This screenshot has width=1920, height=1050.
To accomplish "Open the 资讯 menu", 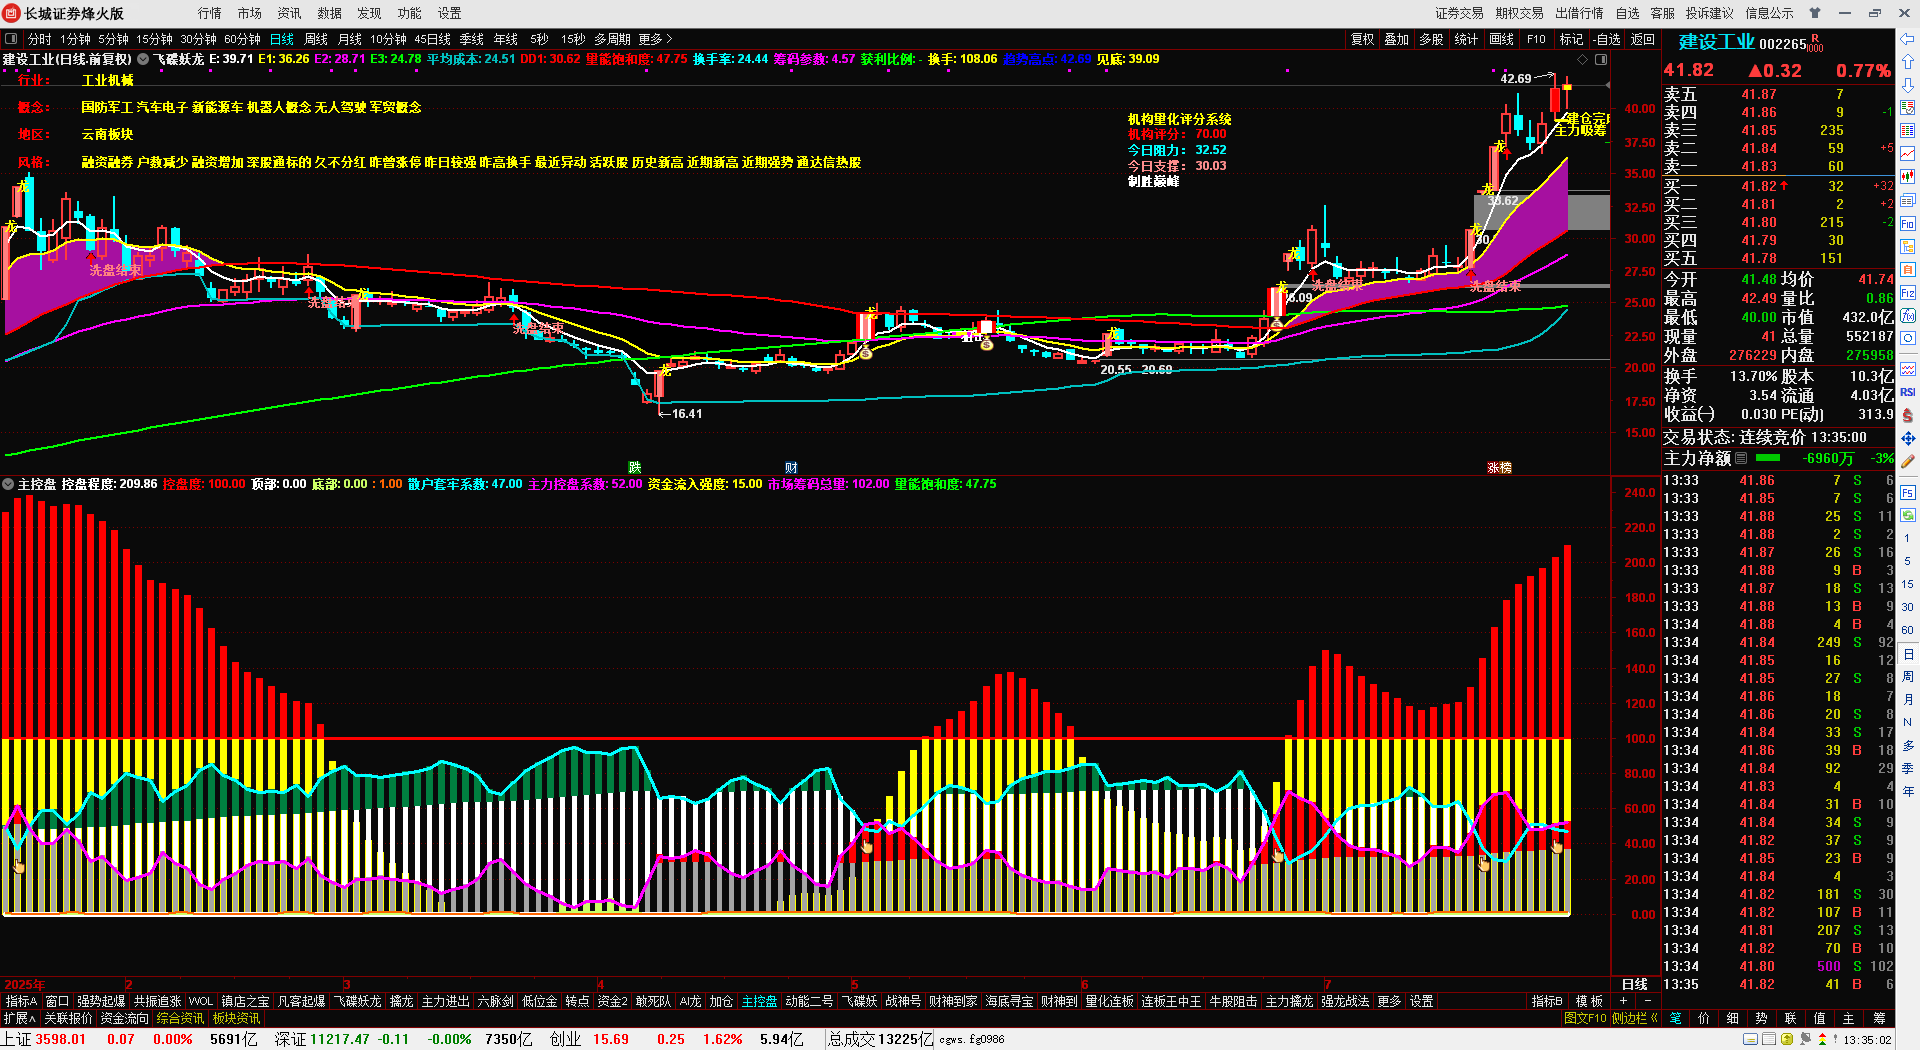I will coord(290,13).
